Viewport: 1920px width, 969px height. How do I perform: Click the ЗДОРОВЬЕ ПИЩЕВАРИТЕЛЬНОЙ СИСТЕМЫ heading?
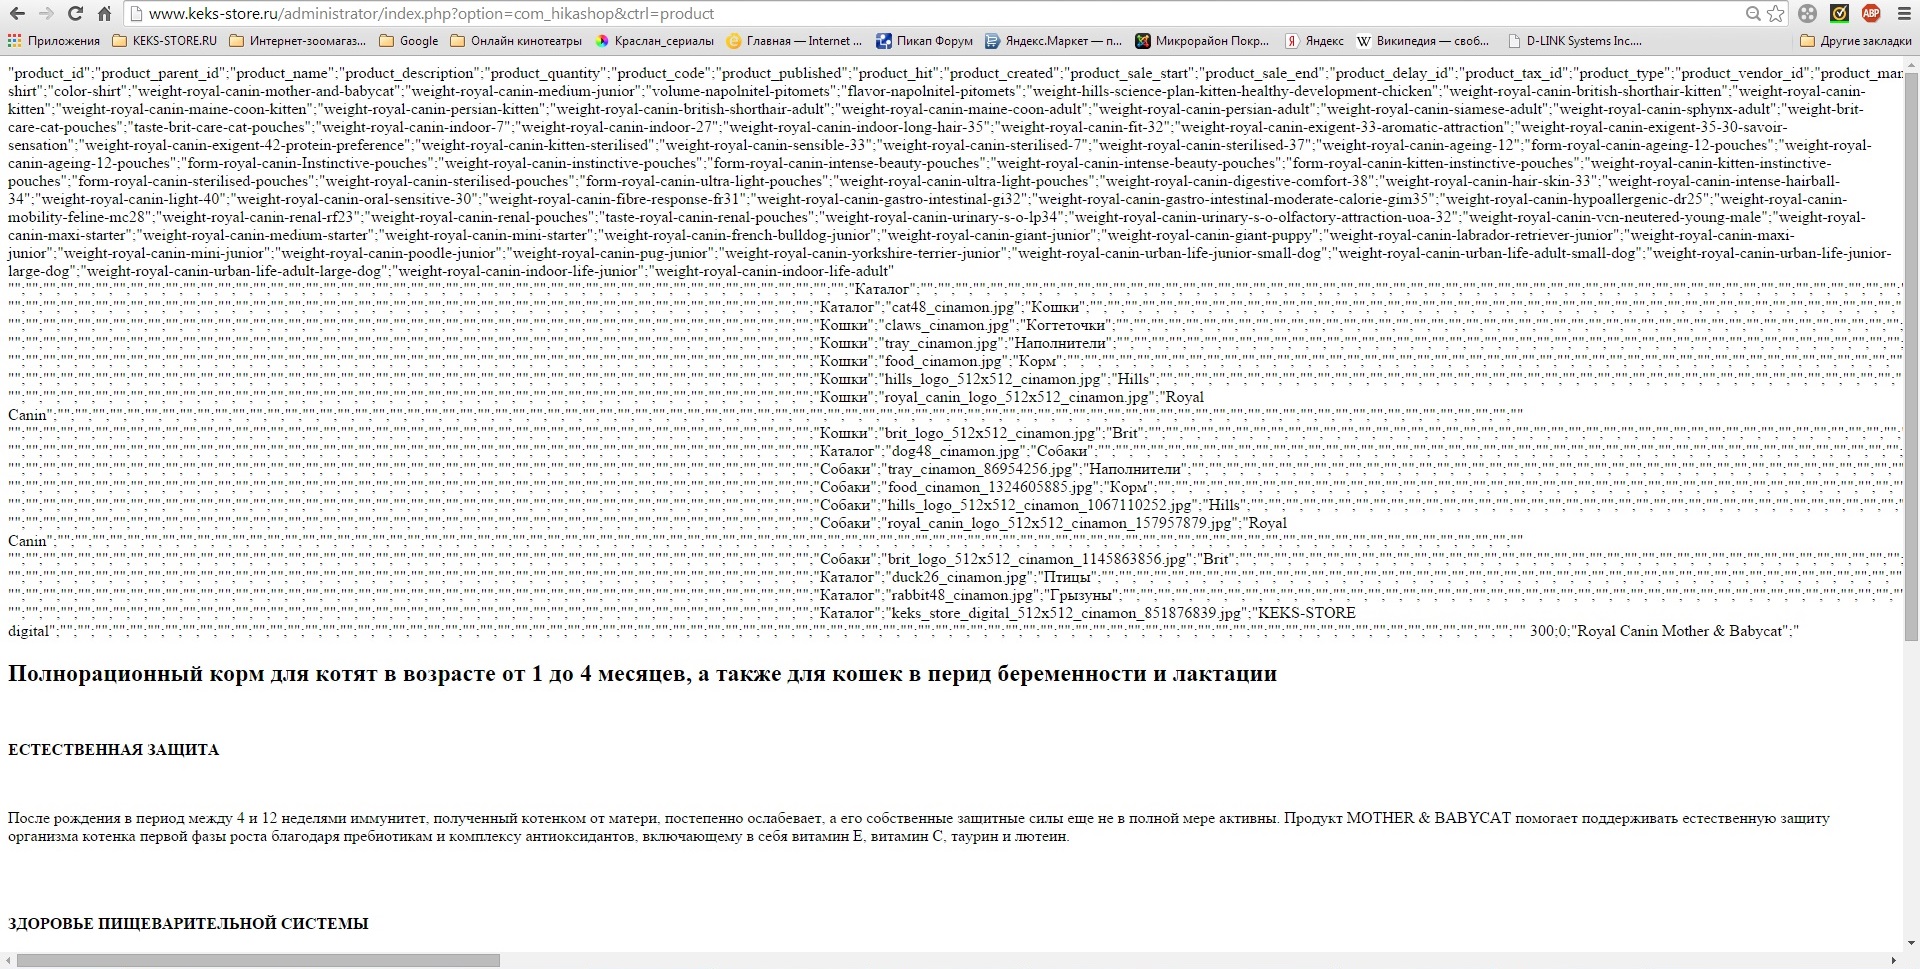(x=188, y=924)
